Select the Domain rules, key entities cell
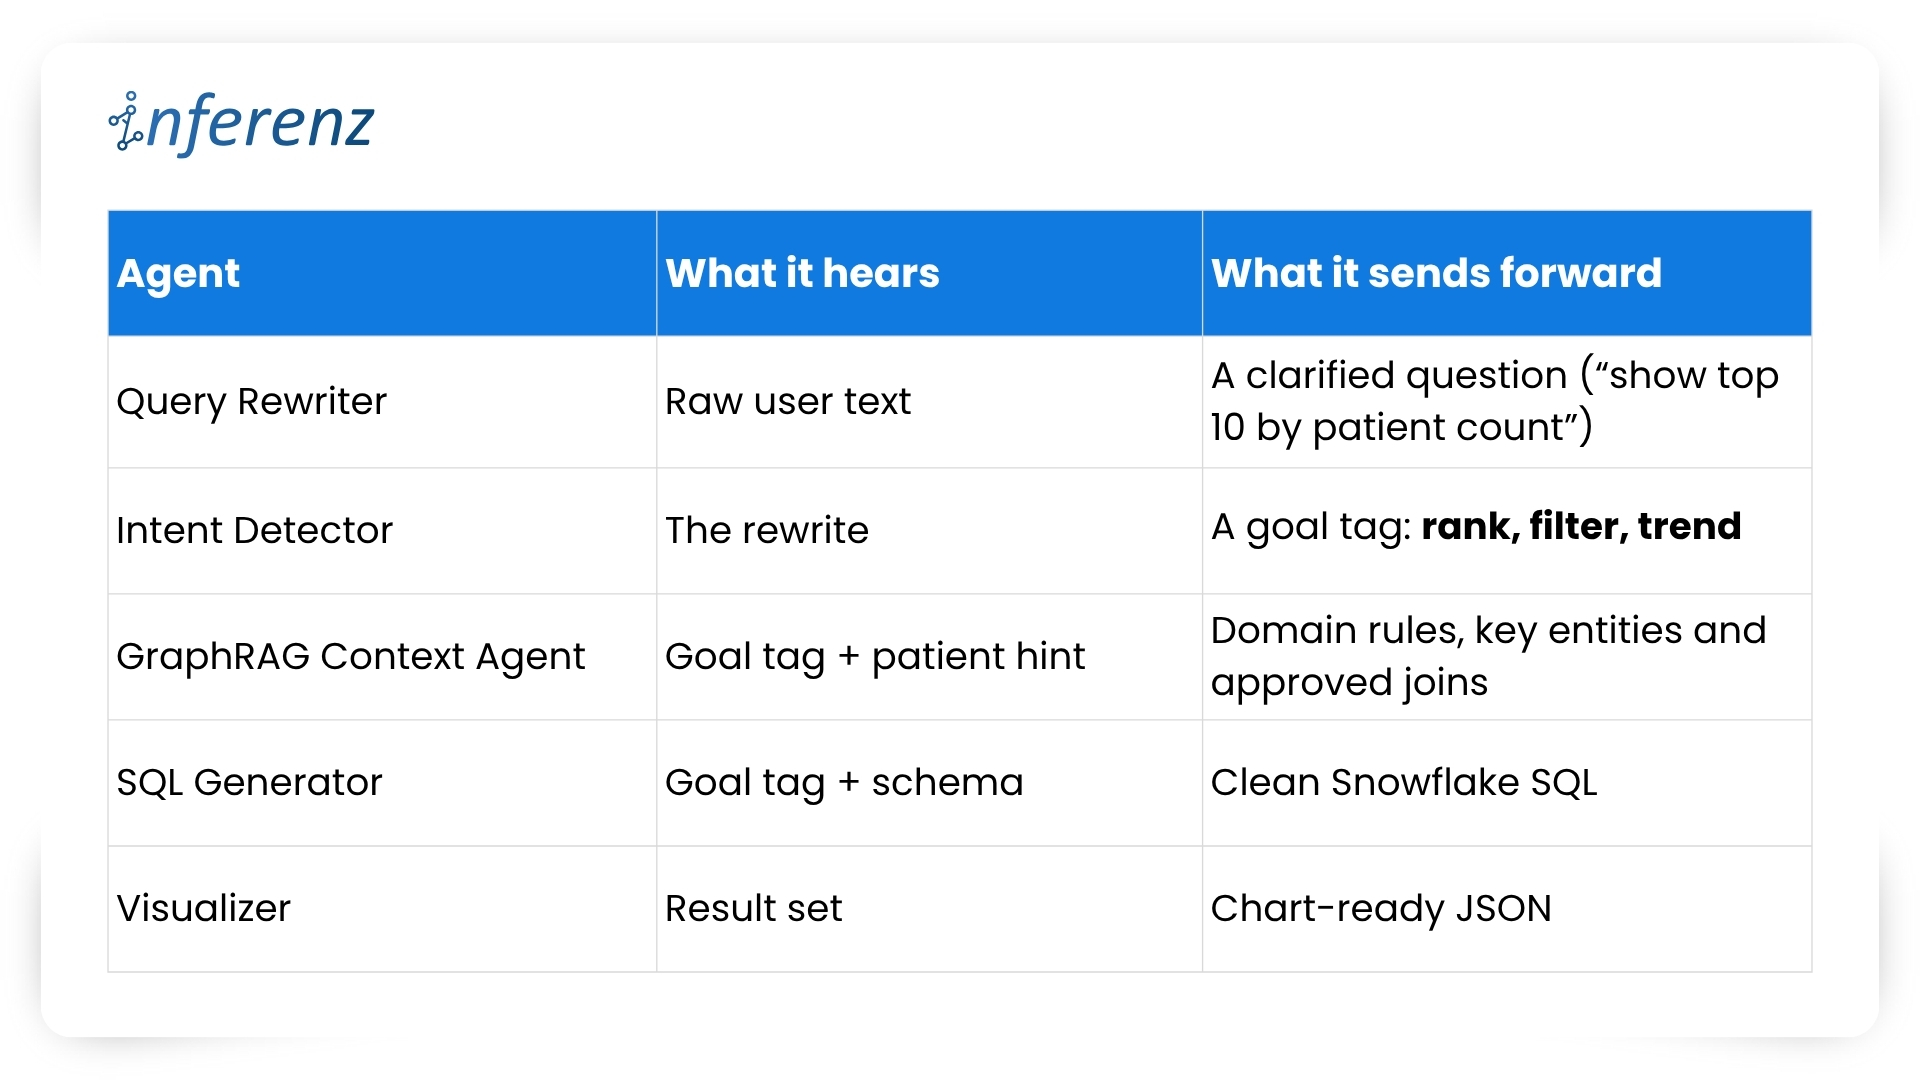Viewport: 1920px width, 1080px height. pyautogui.click(x=1507, y=657)
